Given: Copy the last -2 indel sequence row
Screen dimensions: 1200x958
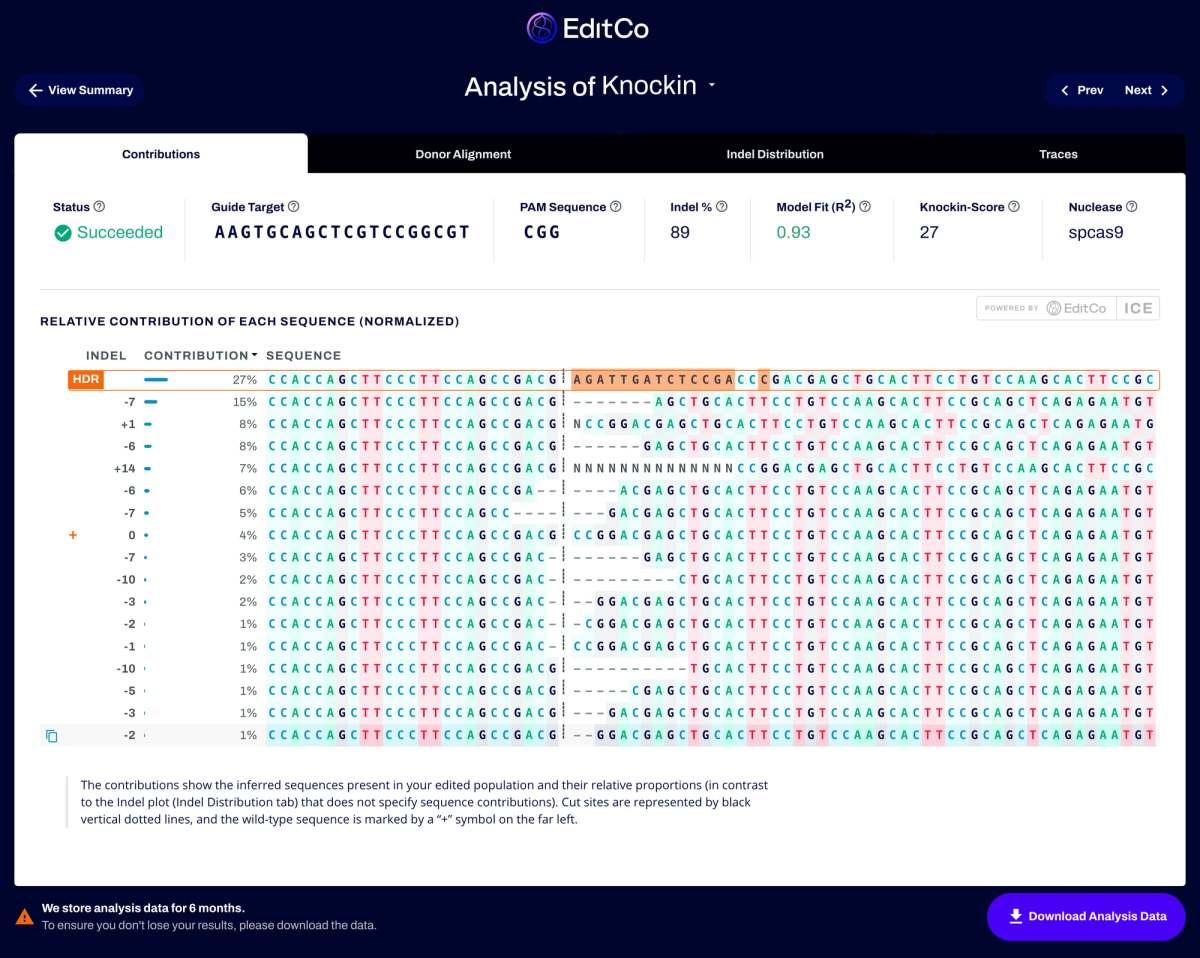Looking at the screenshot, I should (x=52, y=736).
